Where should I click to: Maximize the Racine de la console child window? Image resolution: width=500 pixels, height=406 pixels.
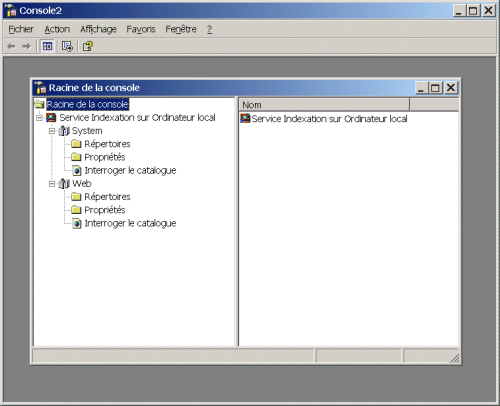coord(435,88)
